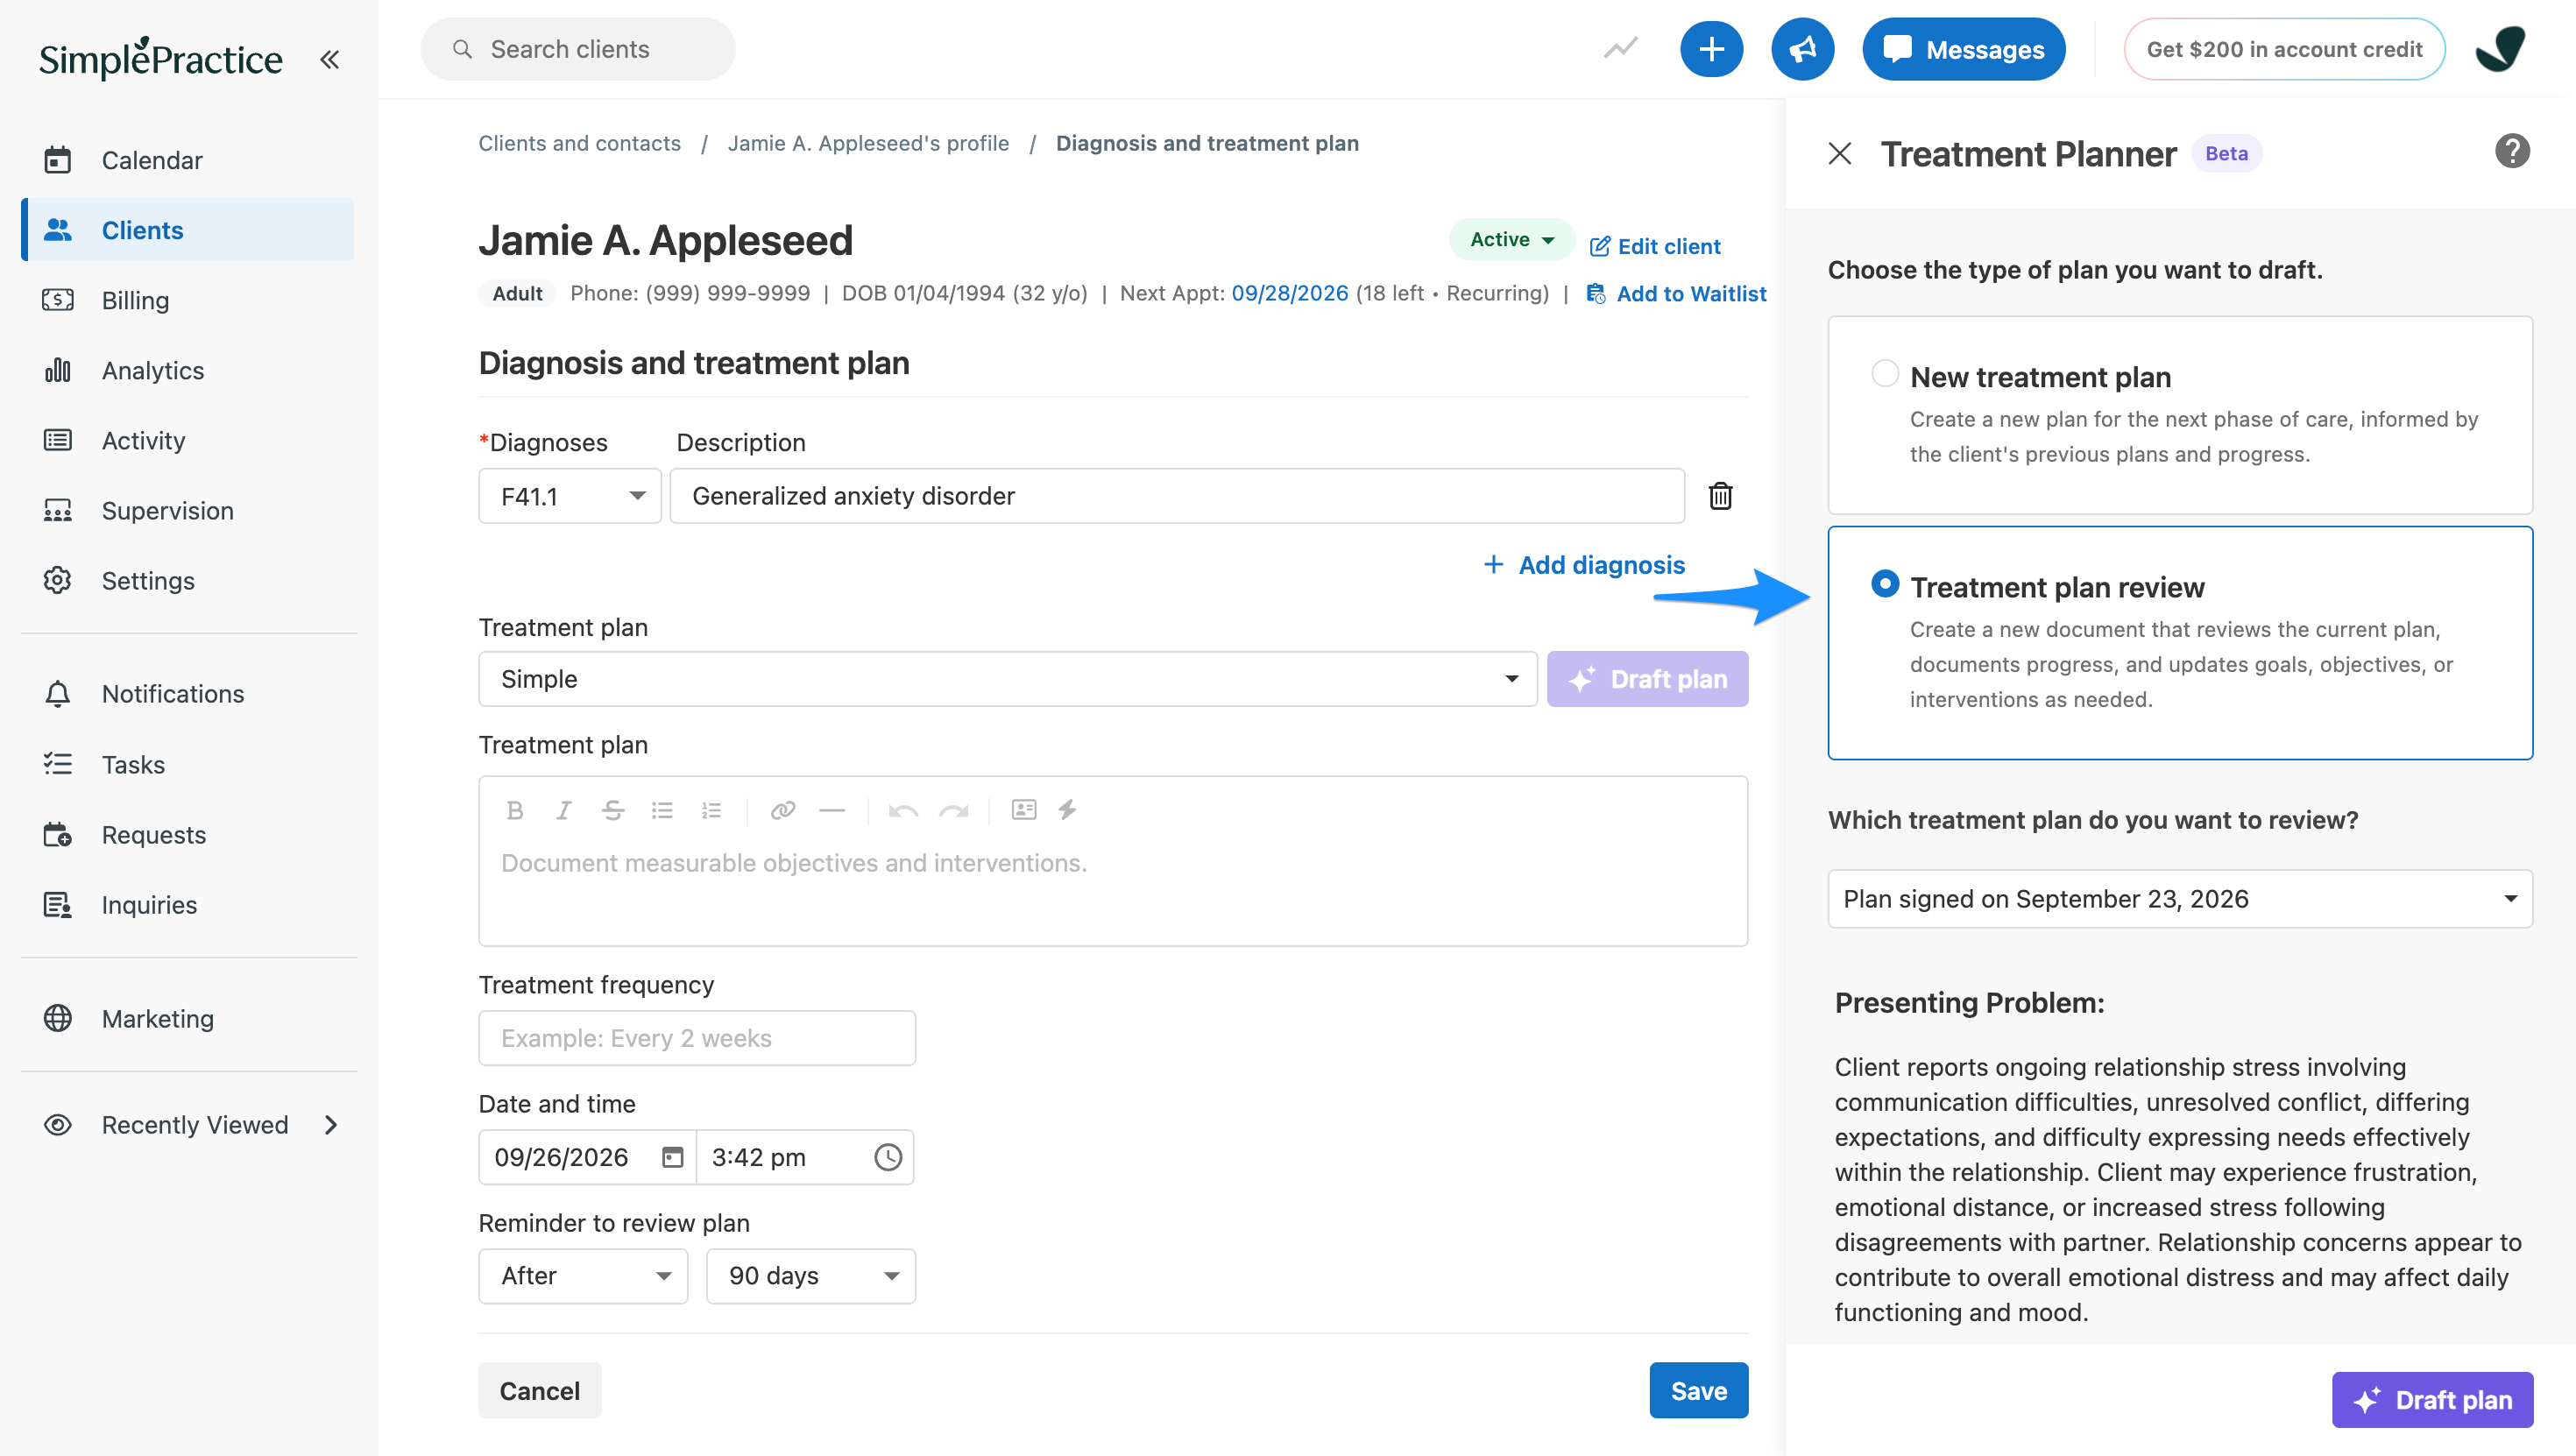Insert client info card icon in editor
The height and width of the screenshot is (1456, 2576).
point(1024,810)
